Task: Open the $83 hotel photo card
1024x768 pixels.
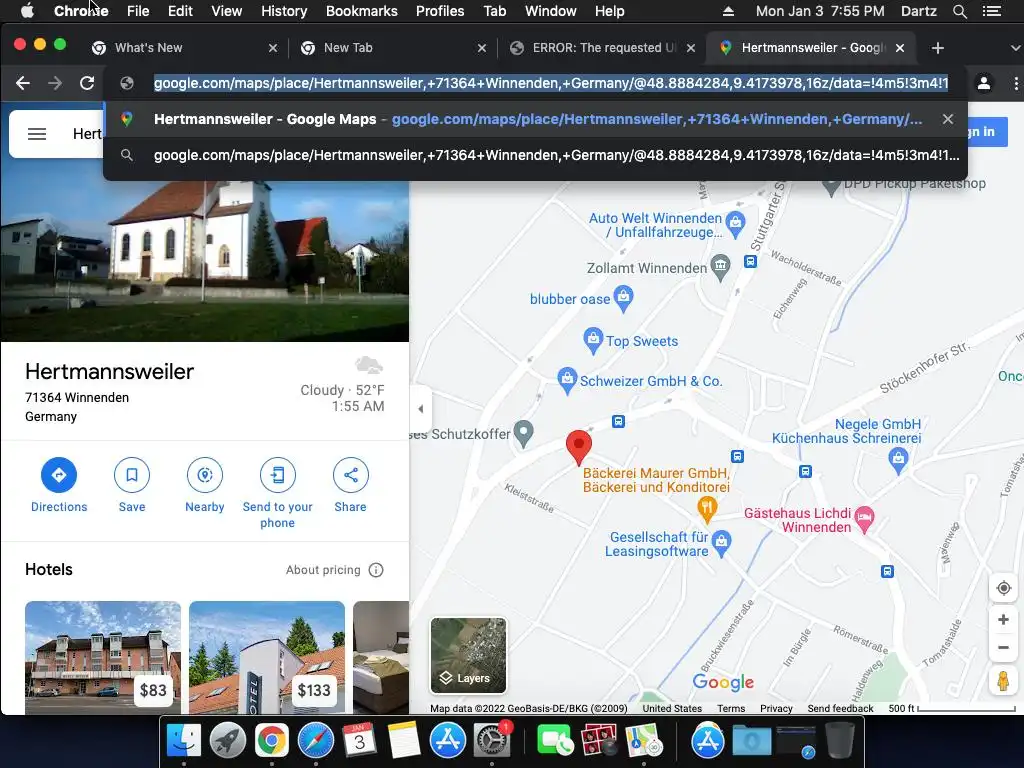Action: pos(103,658)
